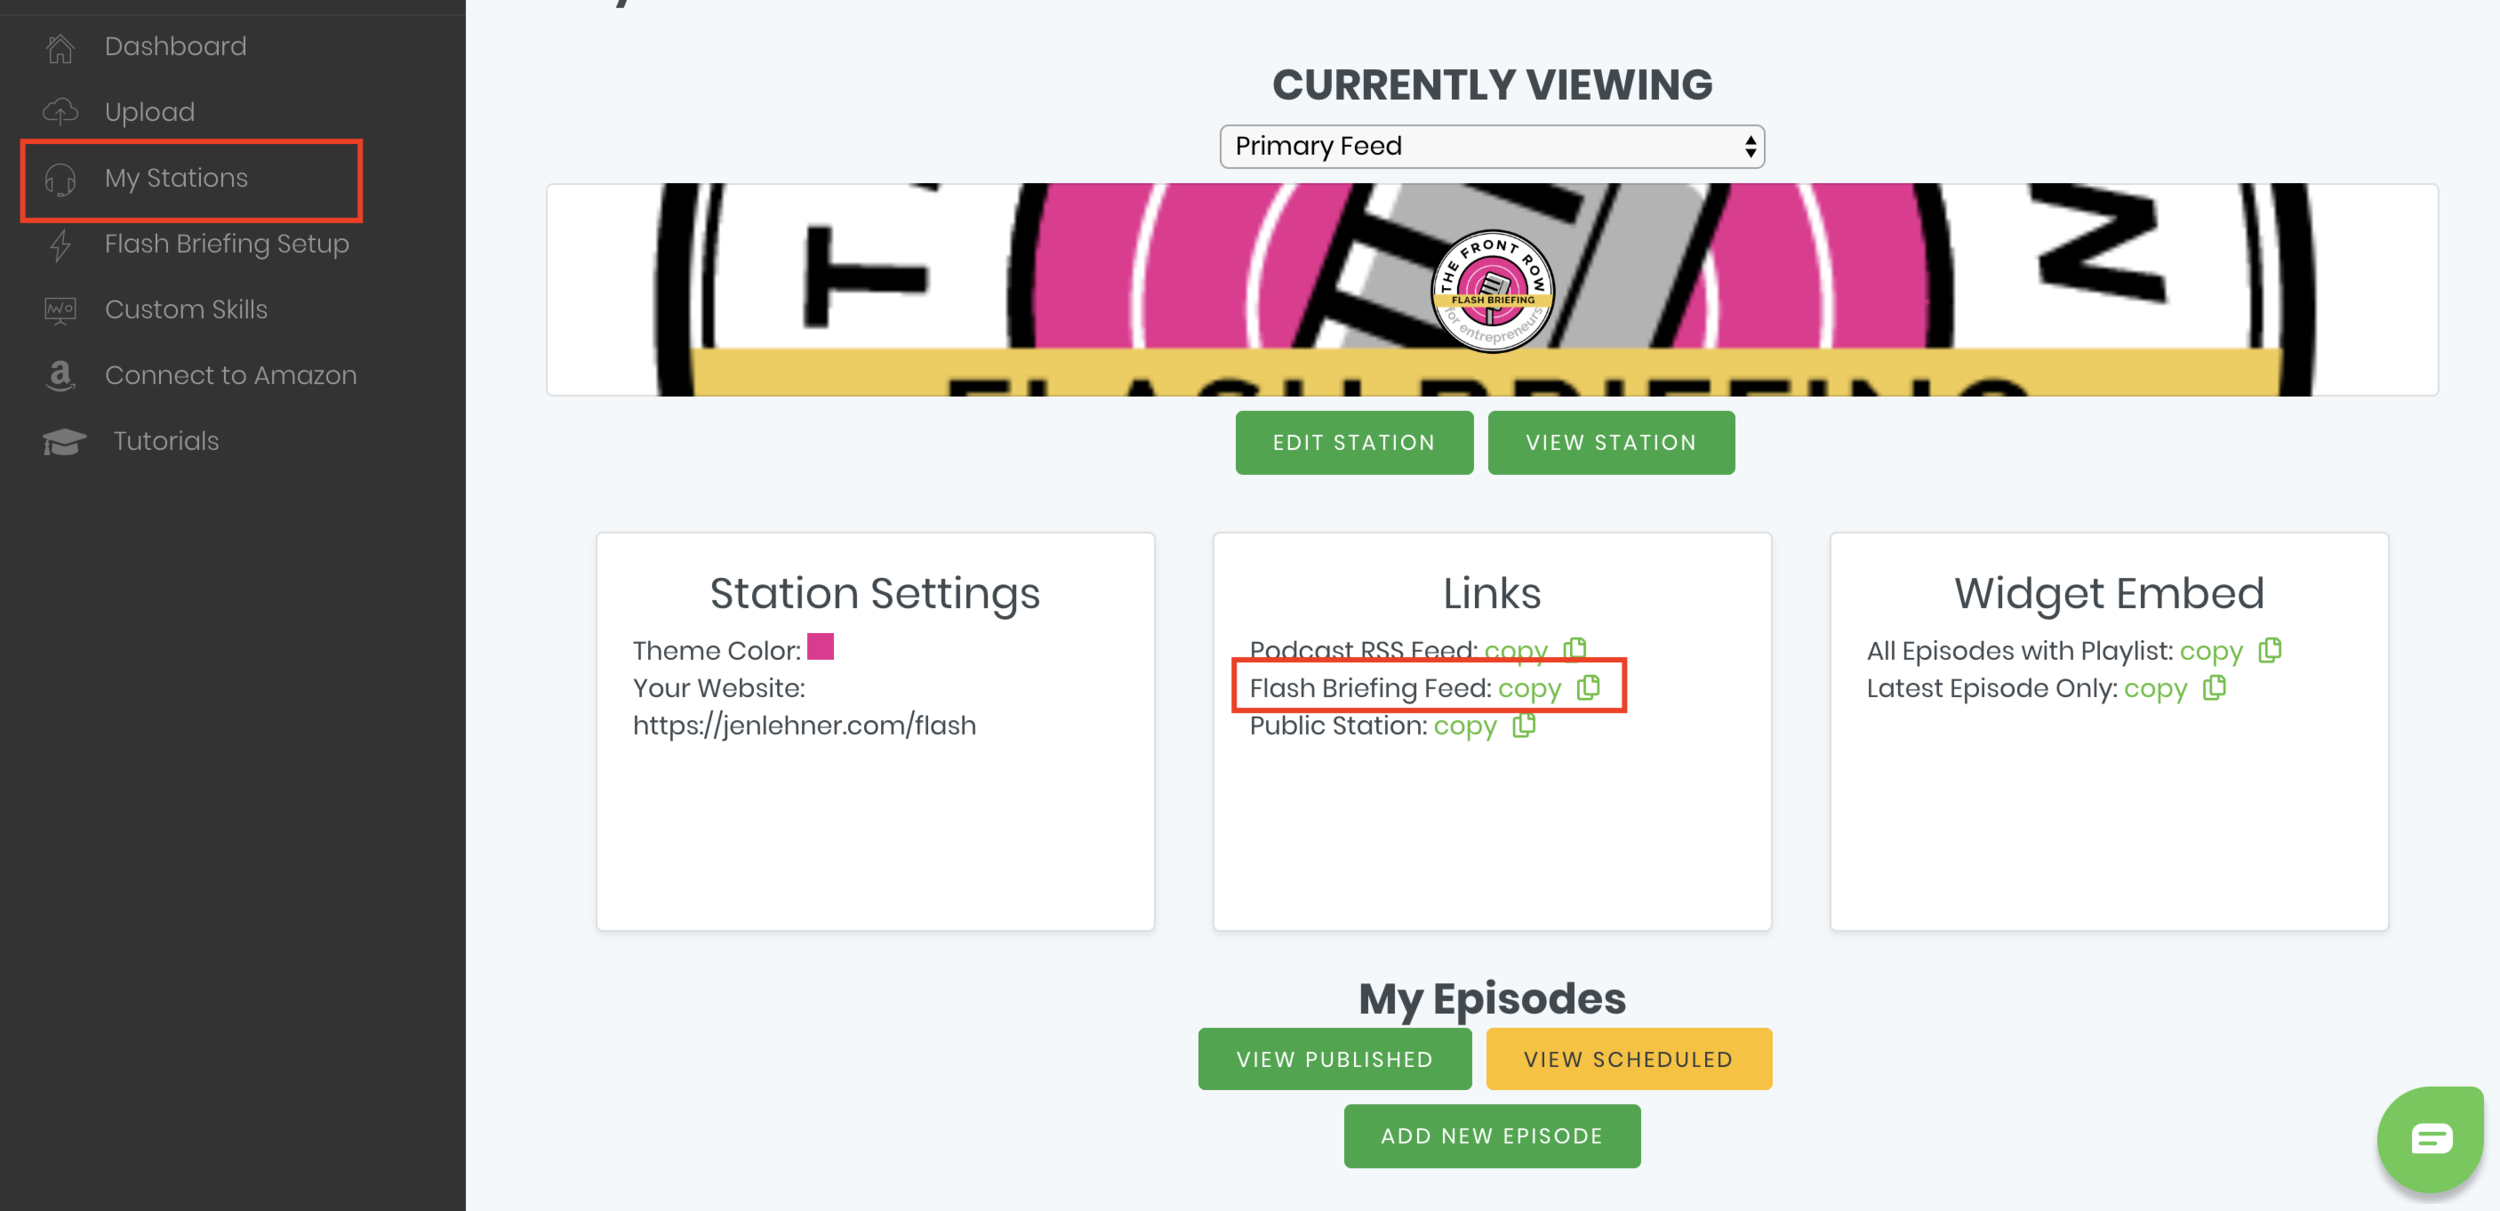Click the VIEW PUBLISHED button

(1335, 1059)
